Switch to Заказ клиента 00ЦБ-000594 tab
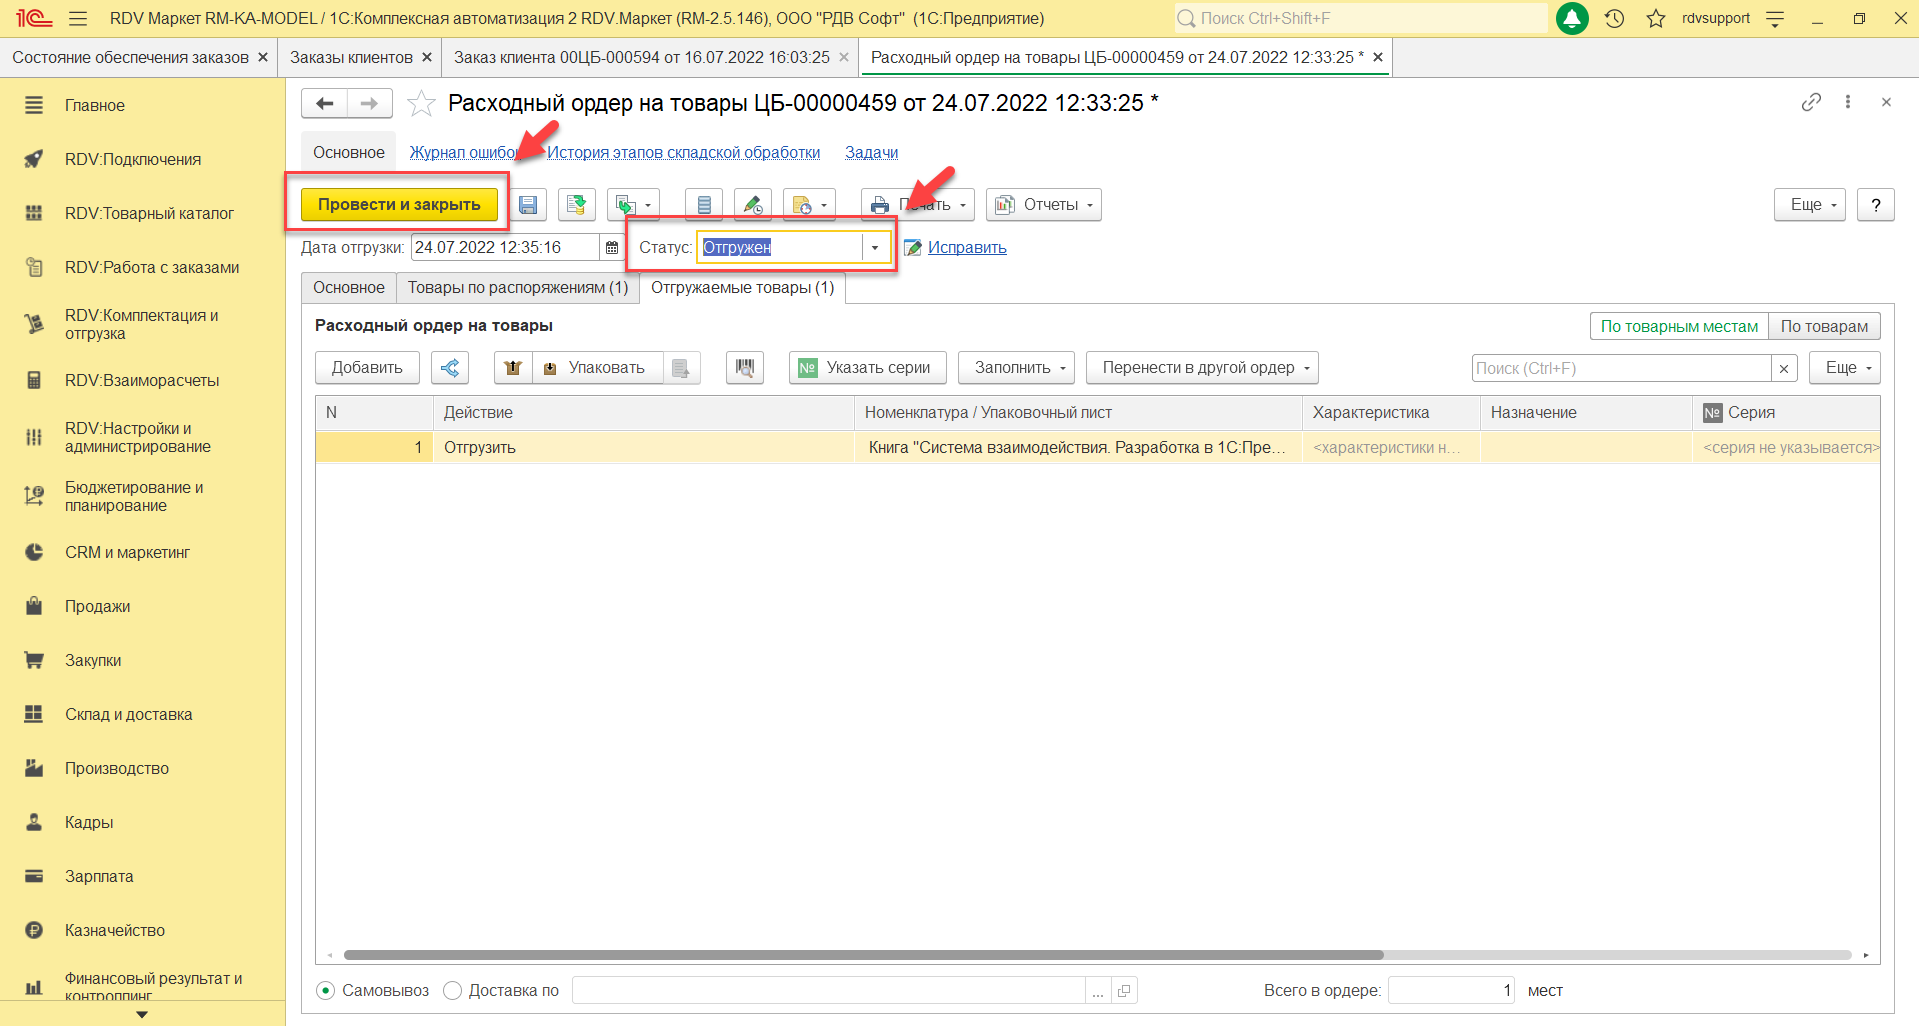 click(x=642, y=58)
